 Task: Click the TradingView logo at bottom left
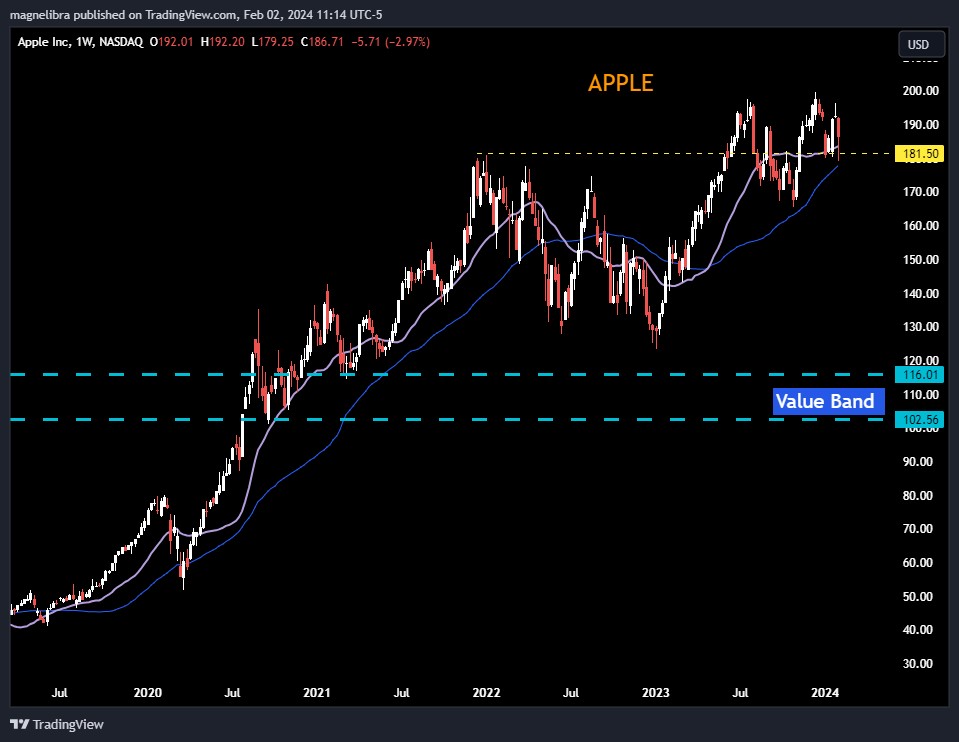tap(57, 724)
